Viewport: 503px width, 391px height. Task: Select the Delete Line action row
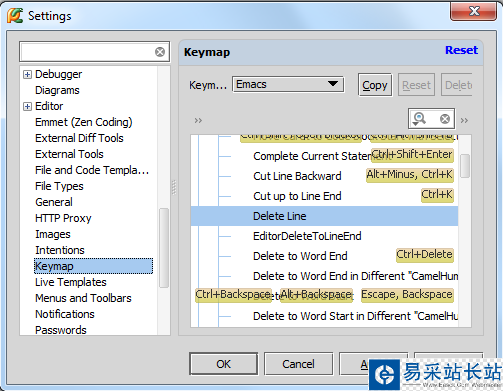point(324,216)
